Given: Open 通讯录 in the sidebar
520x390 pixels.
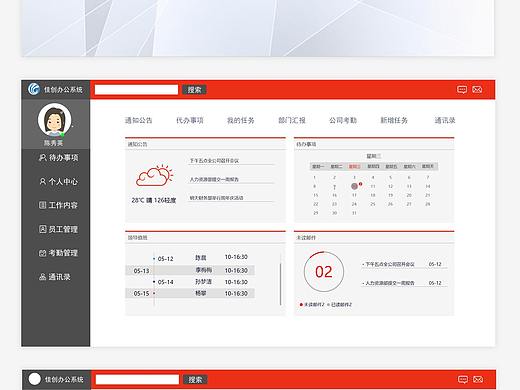Looking at the screenshot, I should coord(55,277).
